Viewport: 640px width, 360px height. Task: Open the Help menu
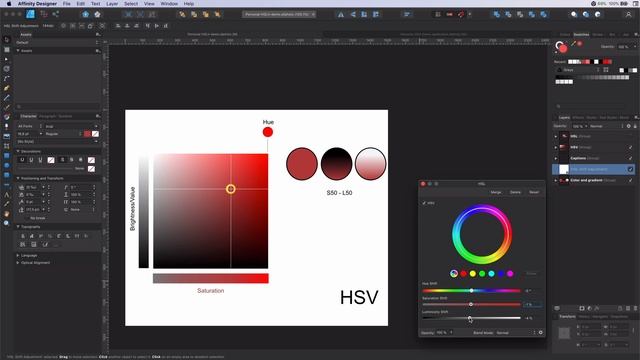(189, 4)
